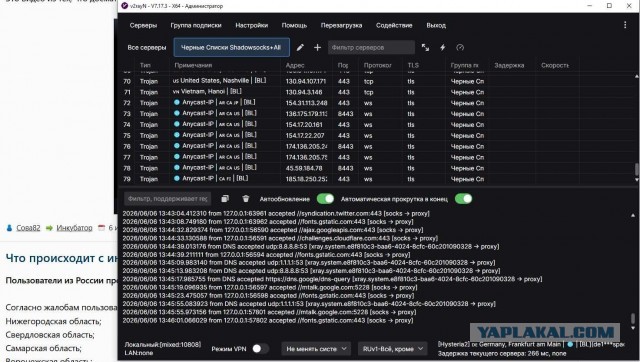Open the Группа подписки menu

[x=196, y=25]
